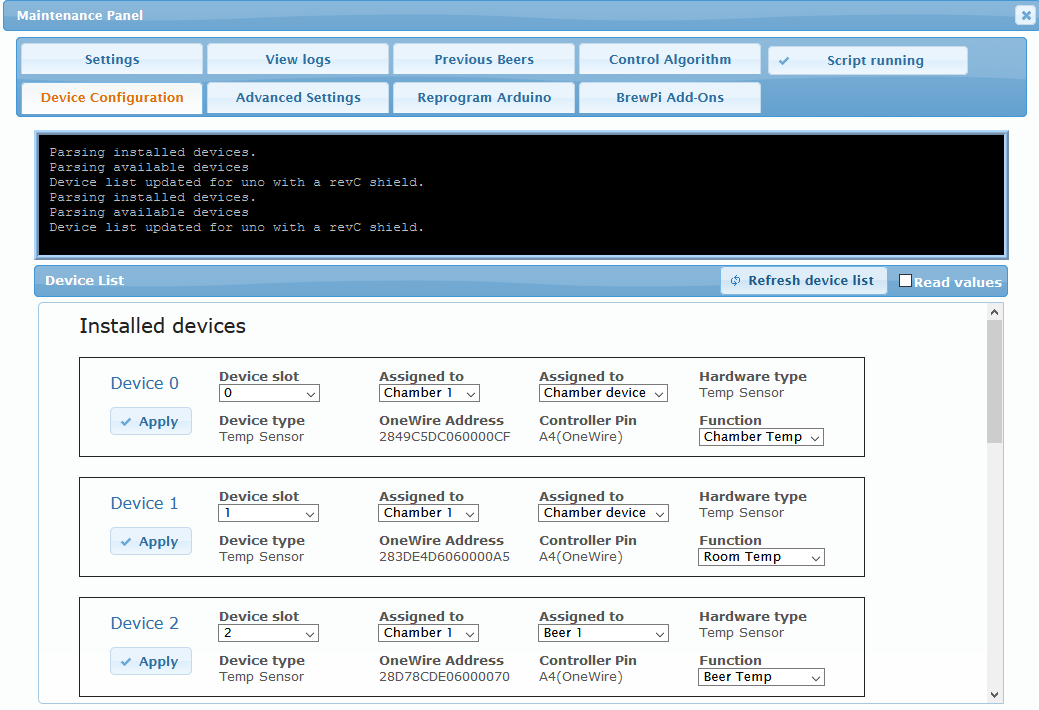Go to the Device Configuration tab
The image size is (1039, 710).
(112, 97)
